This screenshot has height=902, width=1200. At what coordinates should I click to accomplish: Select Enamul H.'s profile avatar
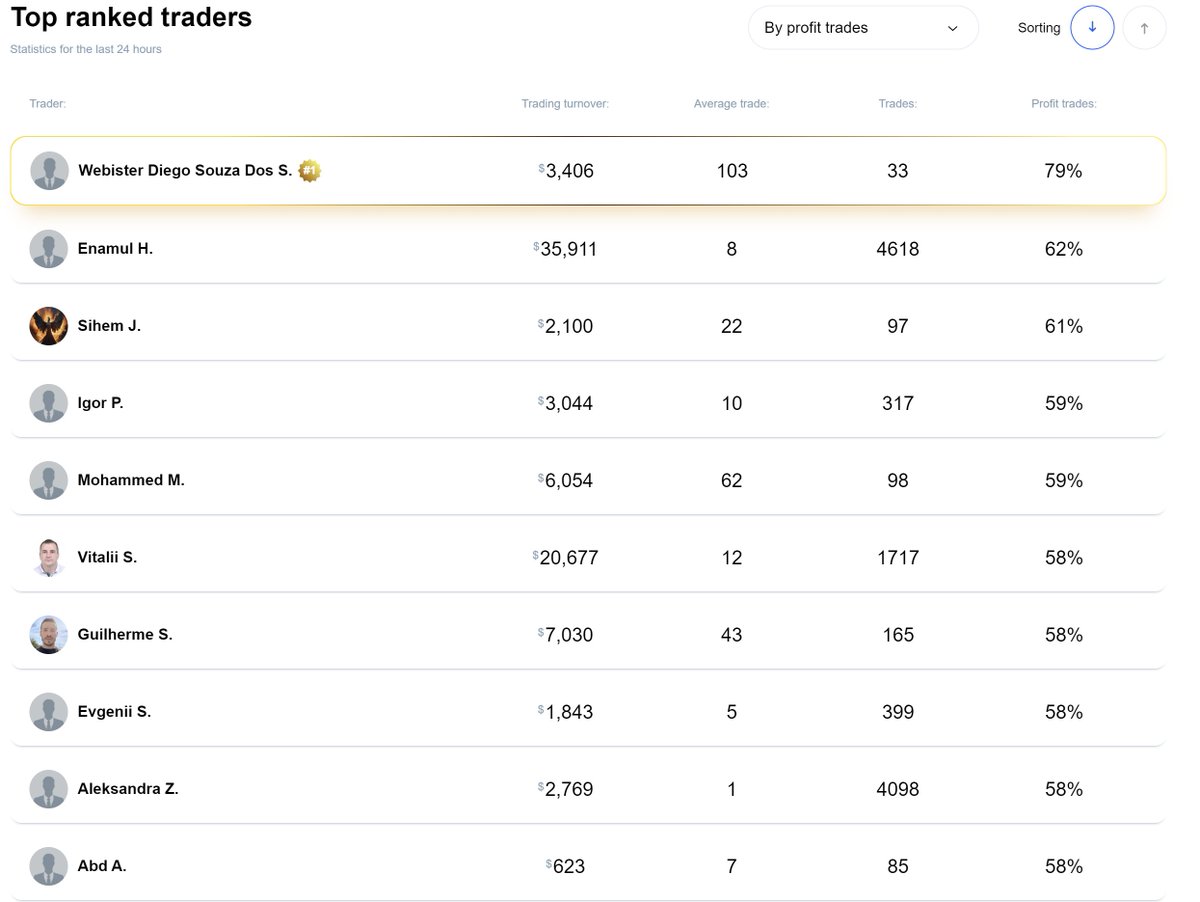click(49, 248)
